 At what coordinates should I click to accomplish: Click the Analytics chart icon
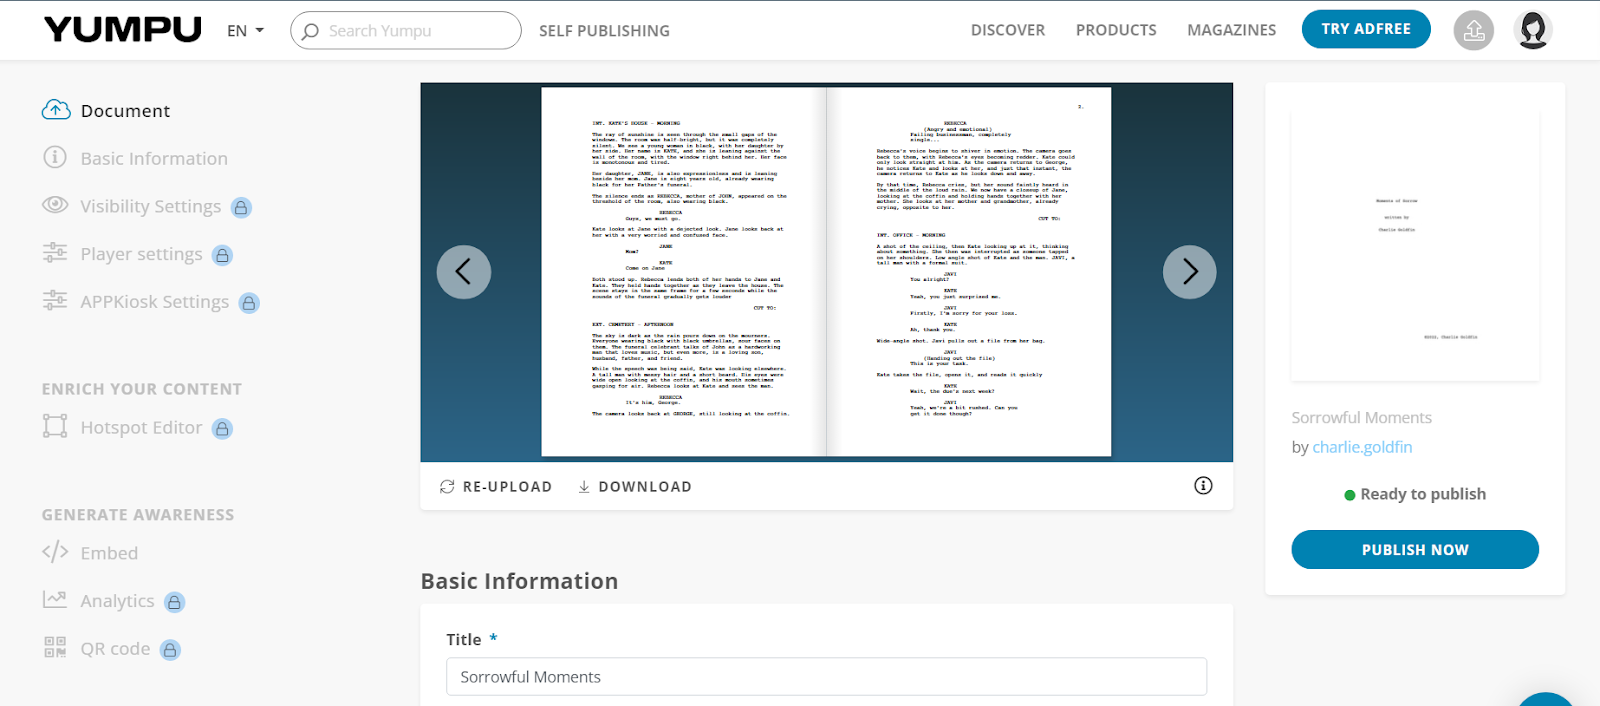55,600
